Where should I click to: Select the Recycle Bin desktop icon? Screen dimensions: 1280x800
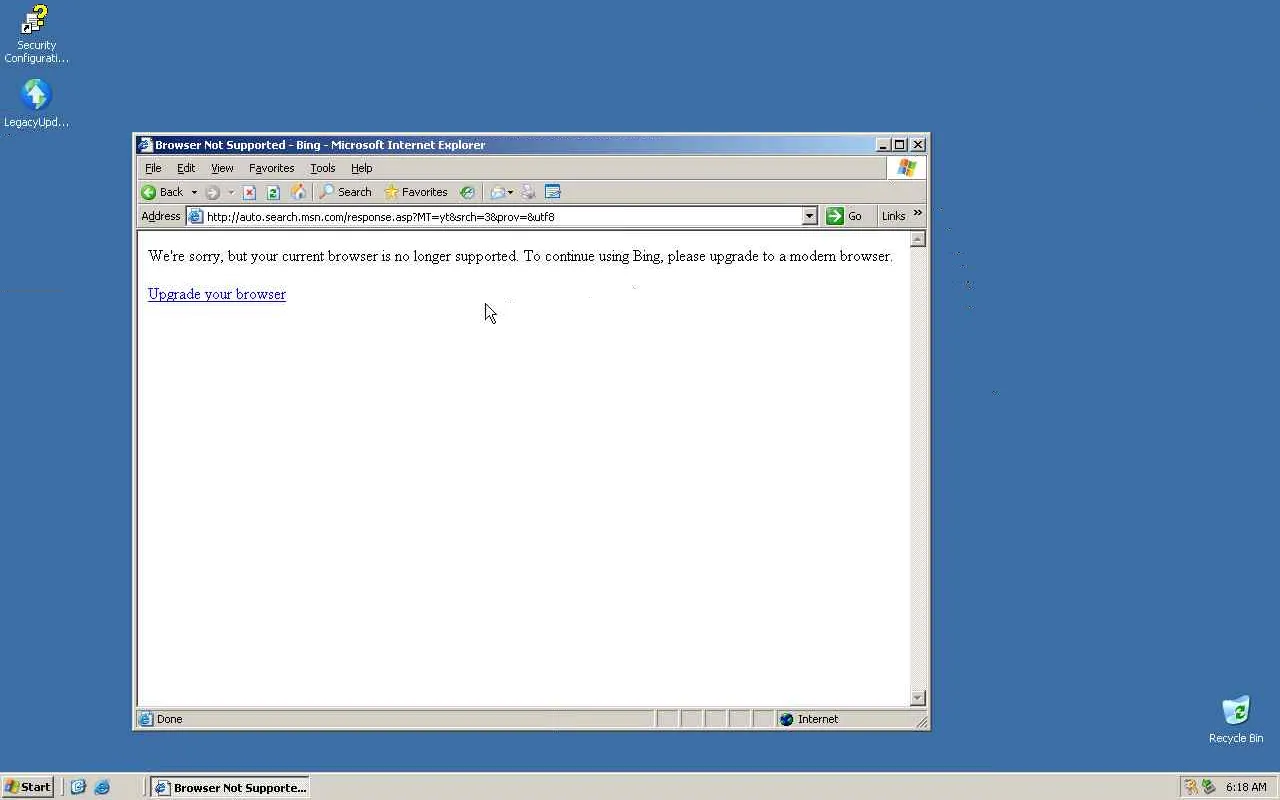point(1236,720)
